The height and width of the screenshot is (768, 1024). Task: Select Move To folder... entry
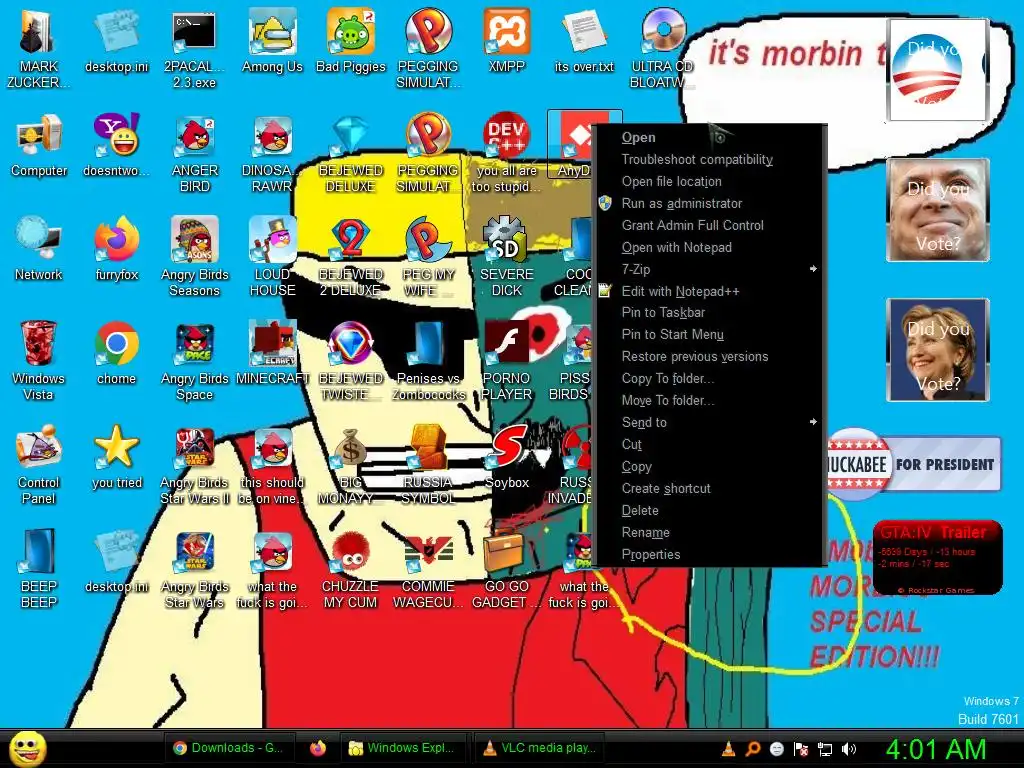click(709, 400)
